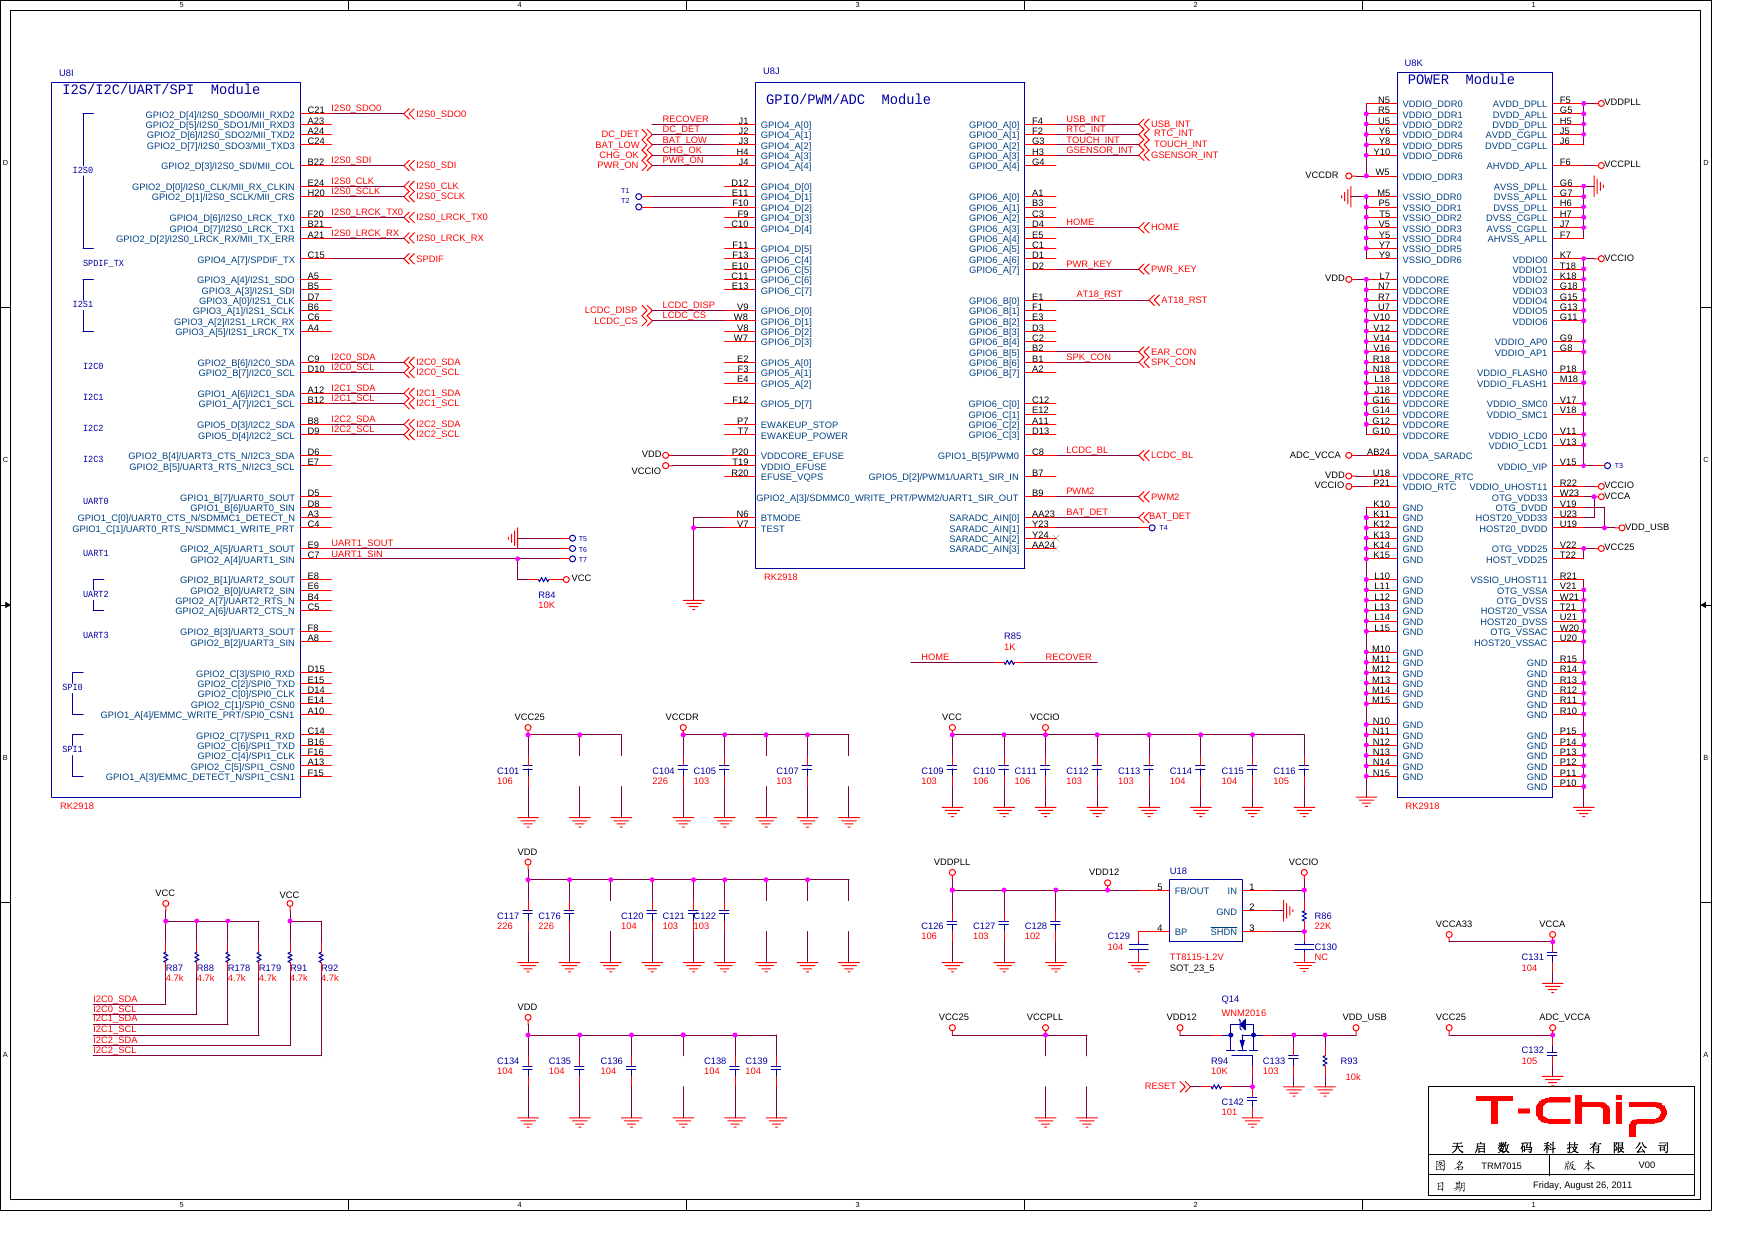Select the RESET input port symbol

(x=1185, y=1086)
